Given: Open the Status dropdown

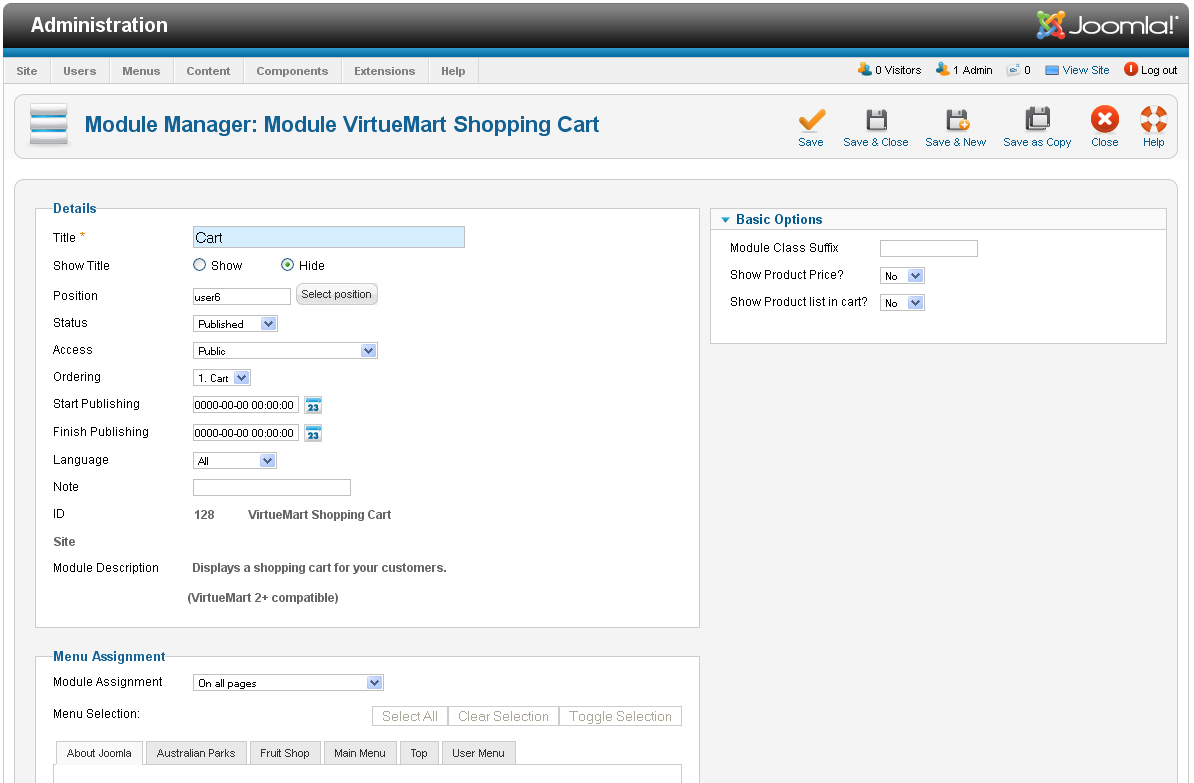Looking at the screenshot, I should [235, 324].
